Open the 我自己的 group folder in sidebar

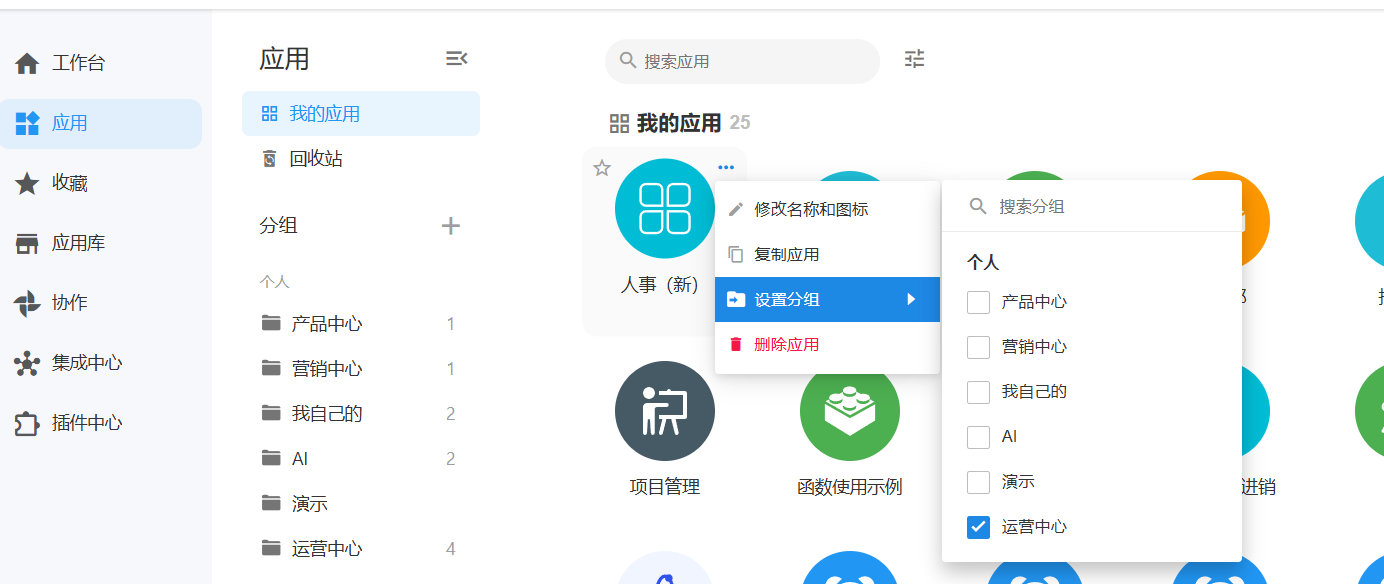(326, 414)
